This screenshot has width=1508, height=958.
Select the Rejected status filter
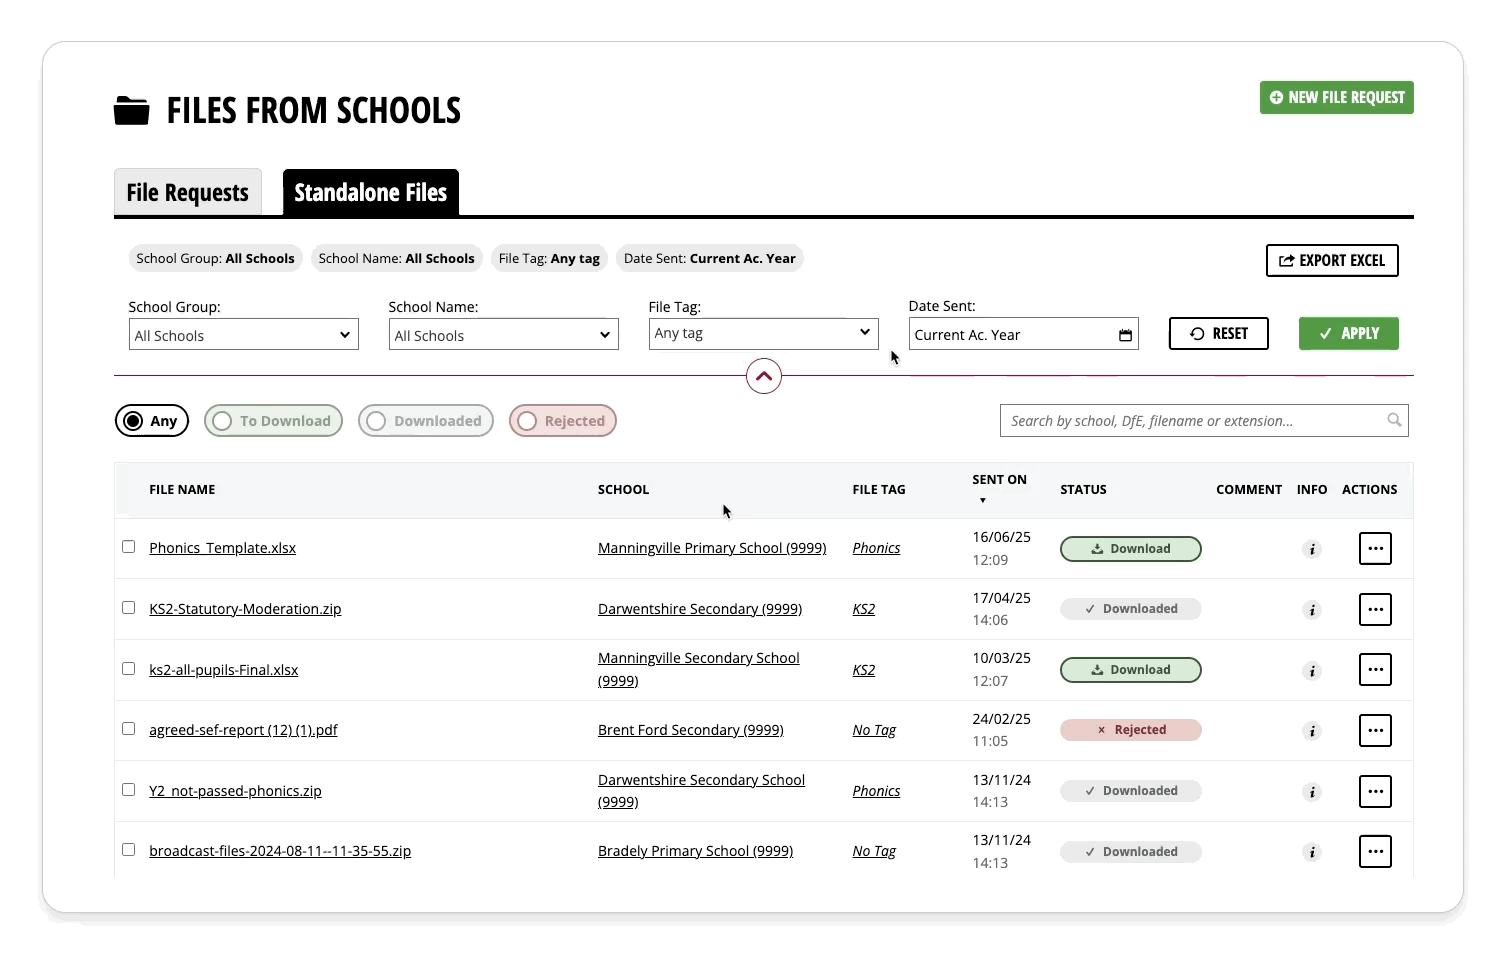(x=562, y=421)
